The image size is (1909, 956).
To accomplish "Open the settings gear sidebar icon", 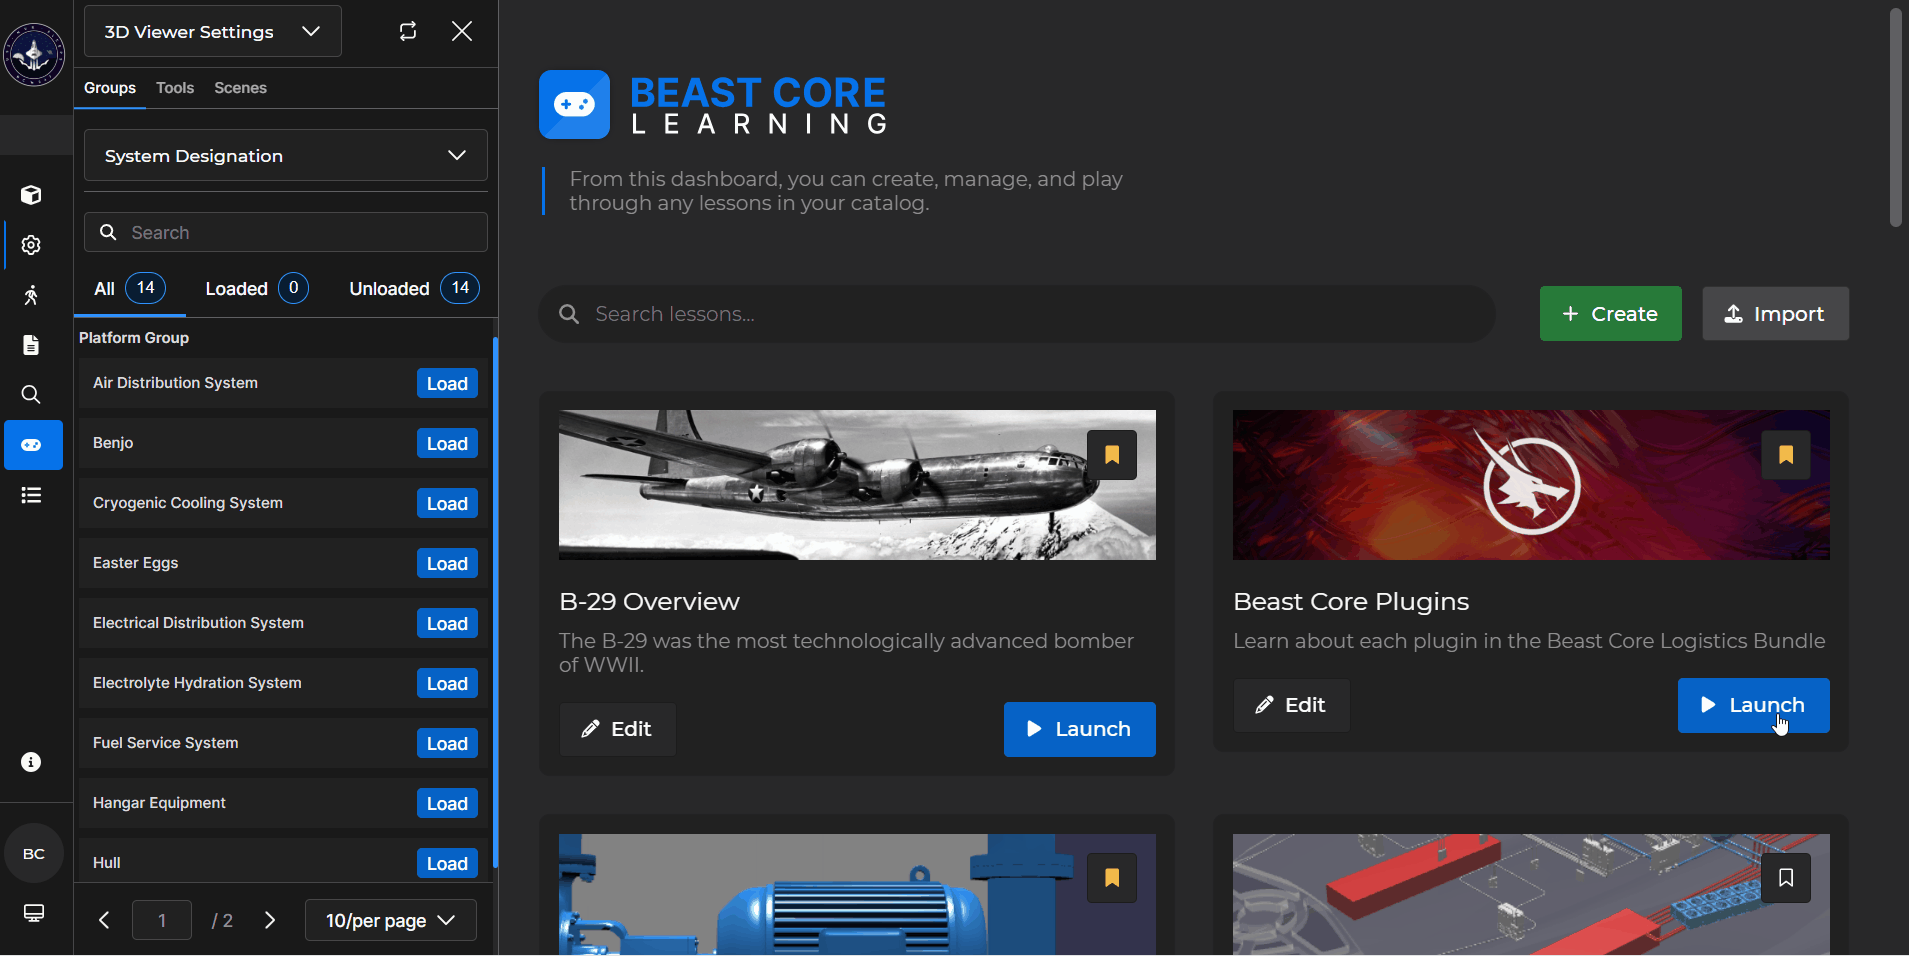I will (x=32, y=245).
